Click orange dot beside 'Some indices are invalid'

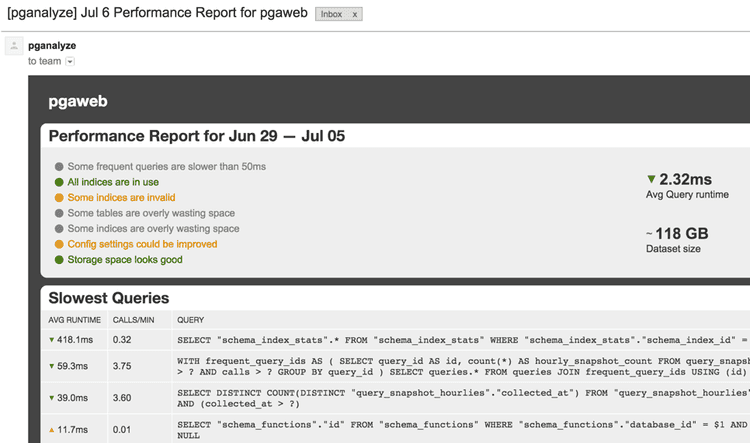pyautogui.click(x=59, y=198)
